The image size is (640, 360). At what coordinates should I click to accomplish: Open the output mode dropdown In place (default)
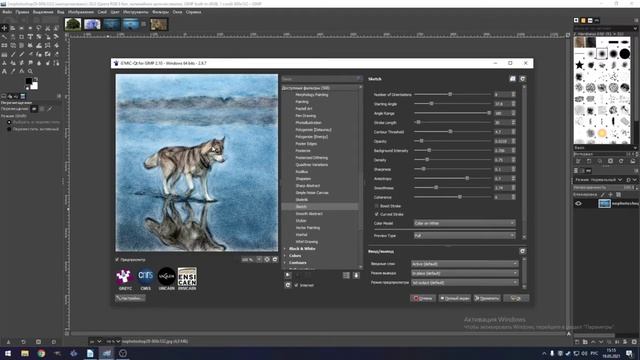(x=464, y=273)
